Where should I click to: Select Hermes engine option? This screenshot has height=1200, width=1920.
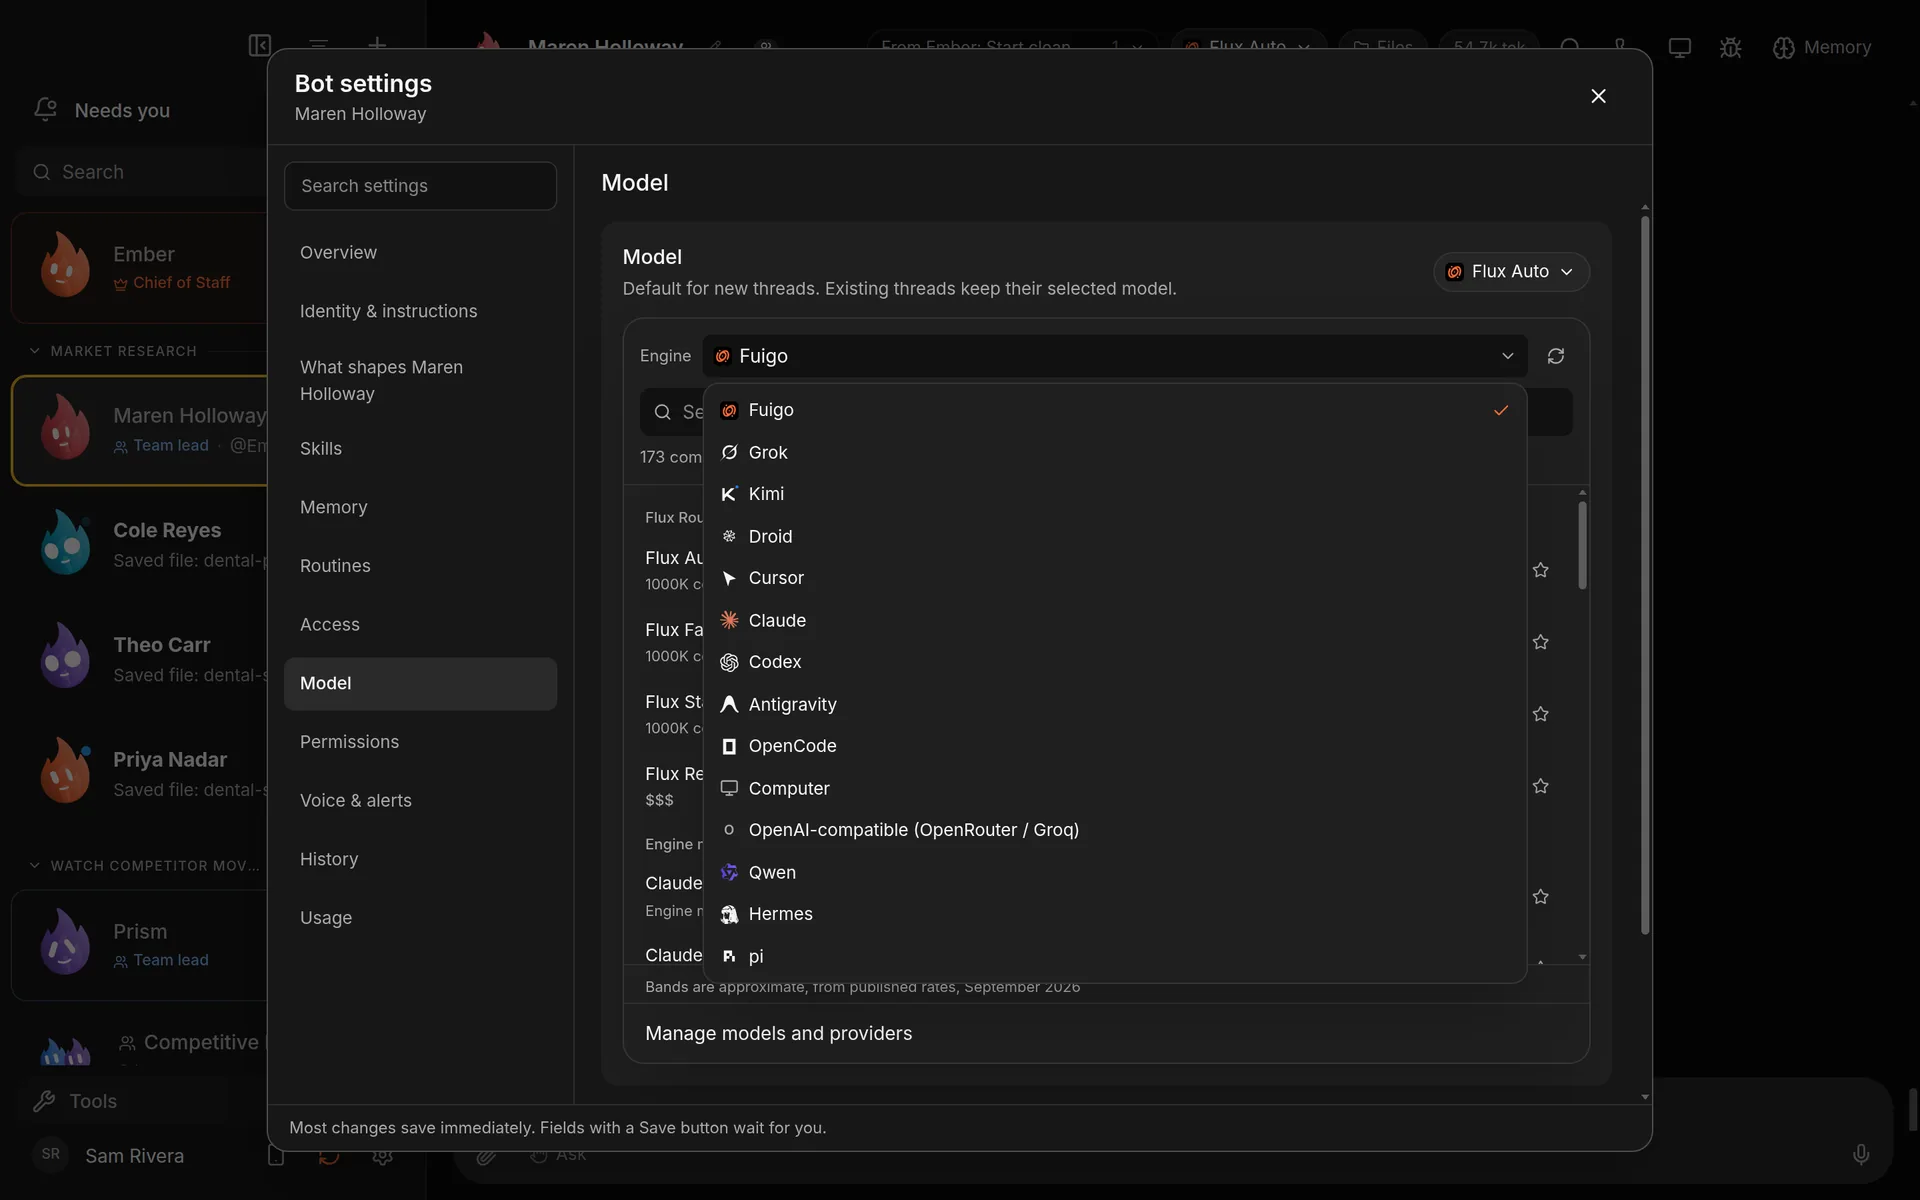(1114, 914)
